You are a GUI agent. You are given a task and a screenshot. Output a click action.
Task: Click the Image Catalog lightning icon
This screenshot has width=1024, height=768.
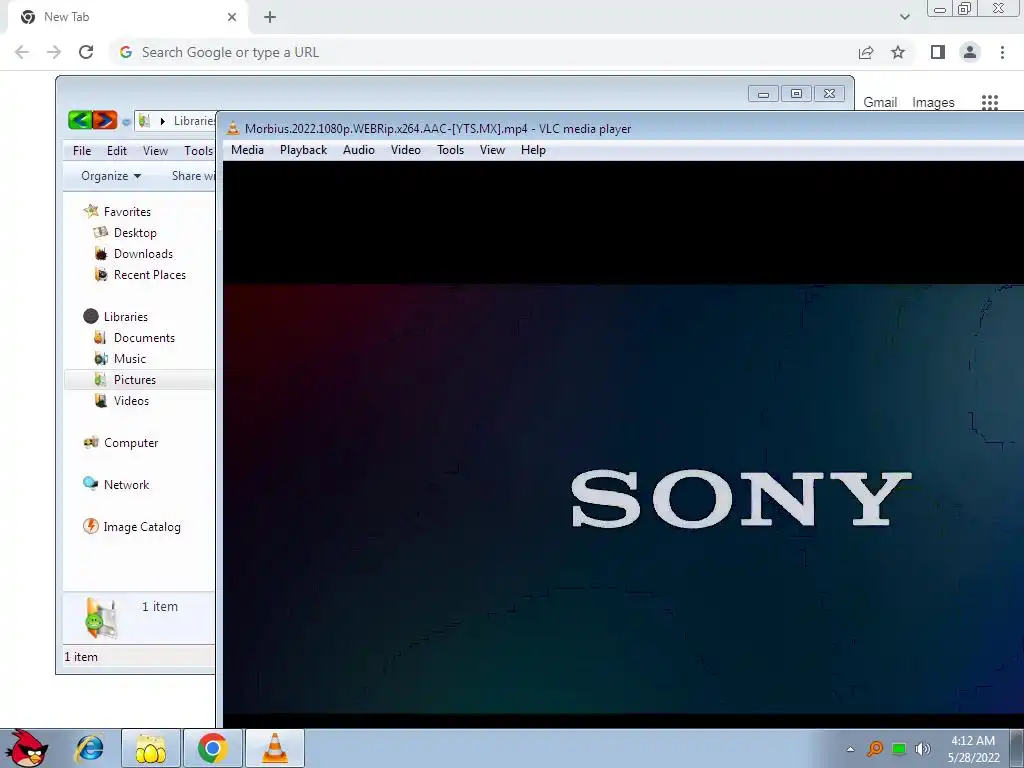point(91,526)
